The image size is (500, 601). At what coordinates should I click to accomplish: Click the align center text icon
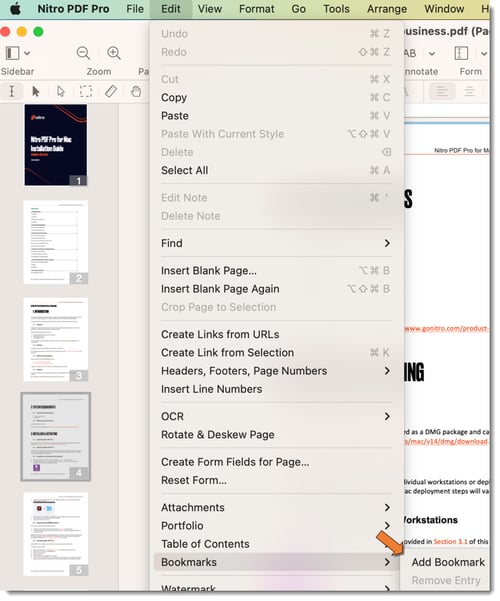pos(469,91)
